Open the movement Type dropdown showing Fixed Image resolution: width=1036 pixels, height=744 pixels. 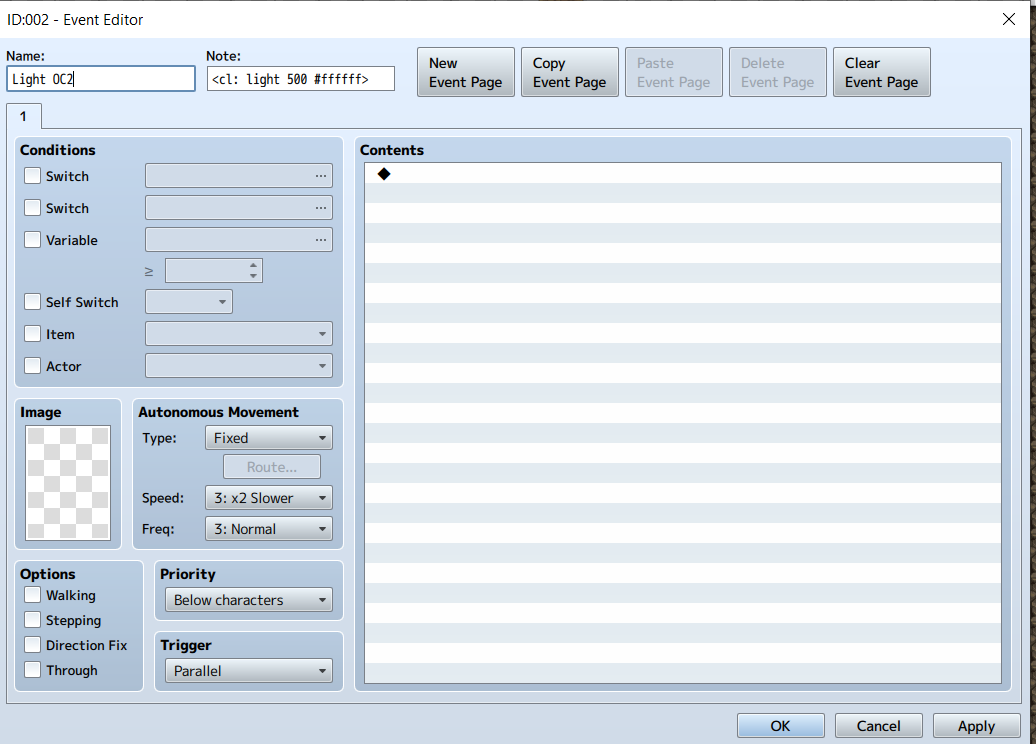pos(269,437)
